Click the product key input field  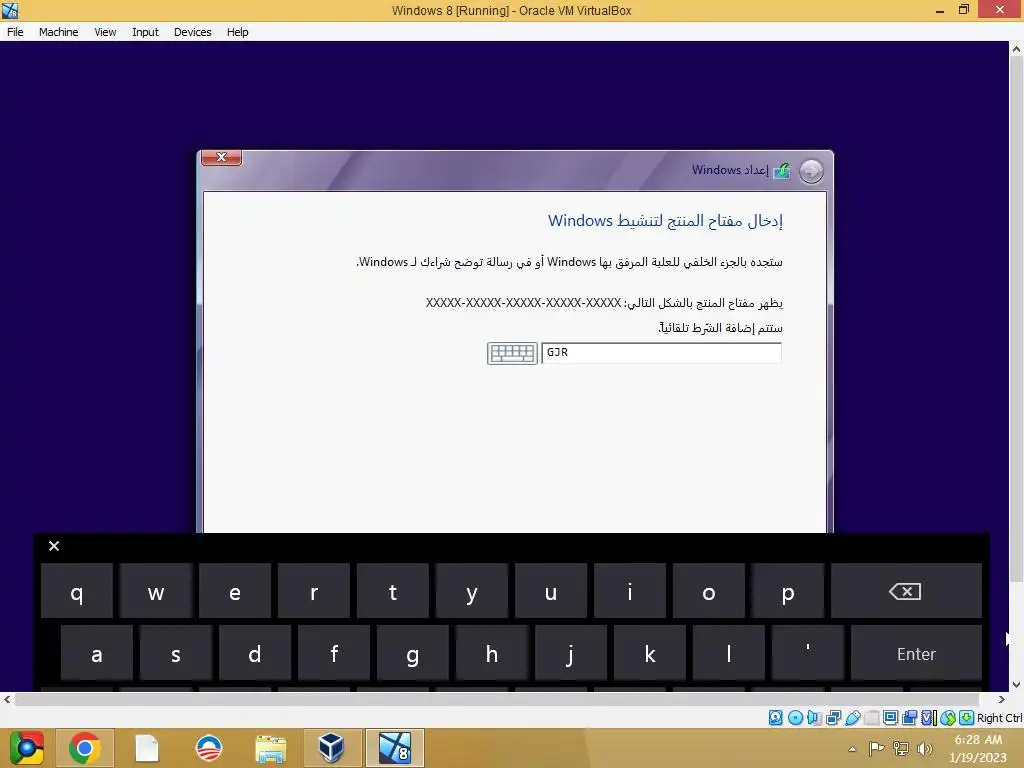[662, 353]
